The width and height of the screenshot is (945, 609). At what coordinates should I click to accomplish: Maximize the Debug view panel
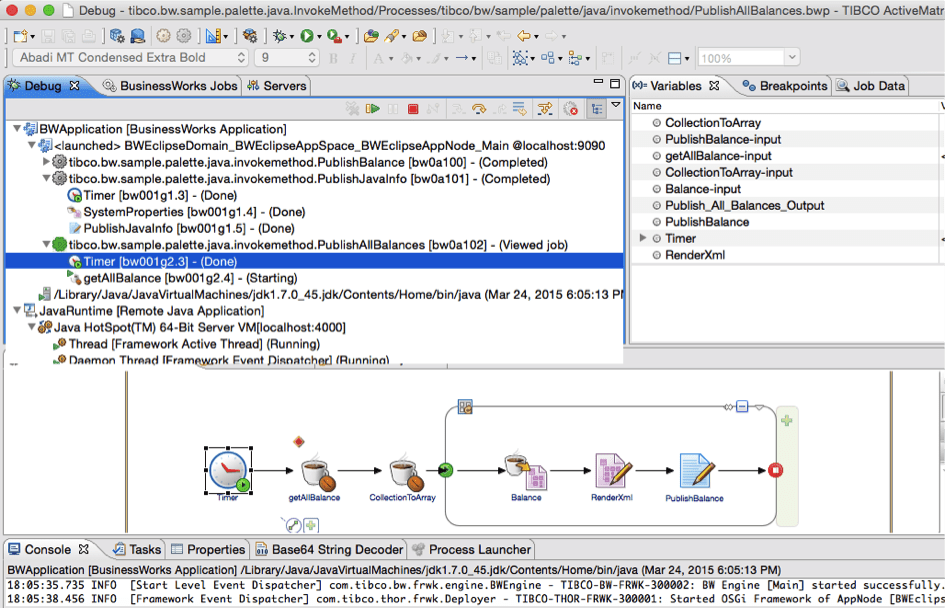(615, 84)
